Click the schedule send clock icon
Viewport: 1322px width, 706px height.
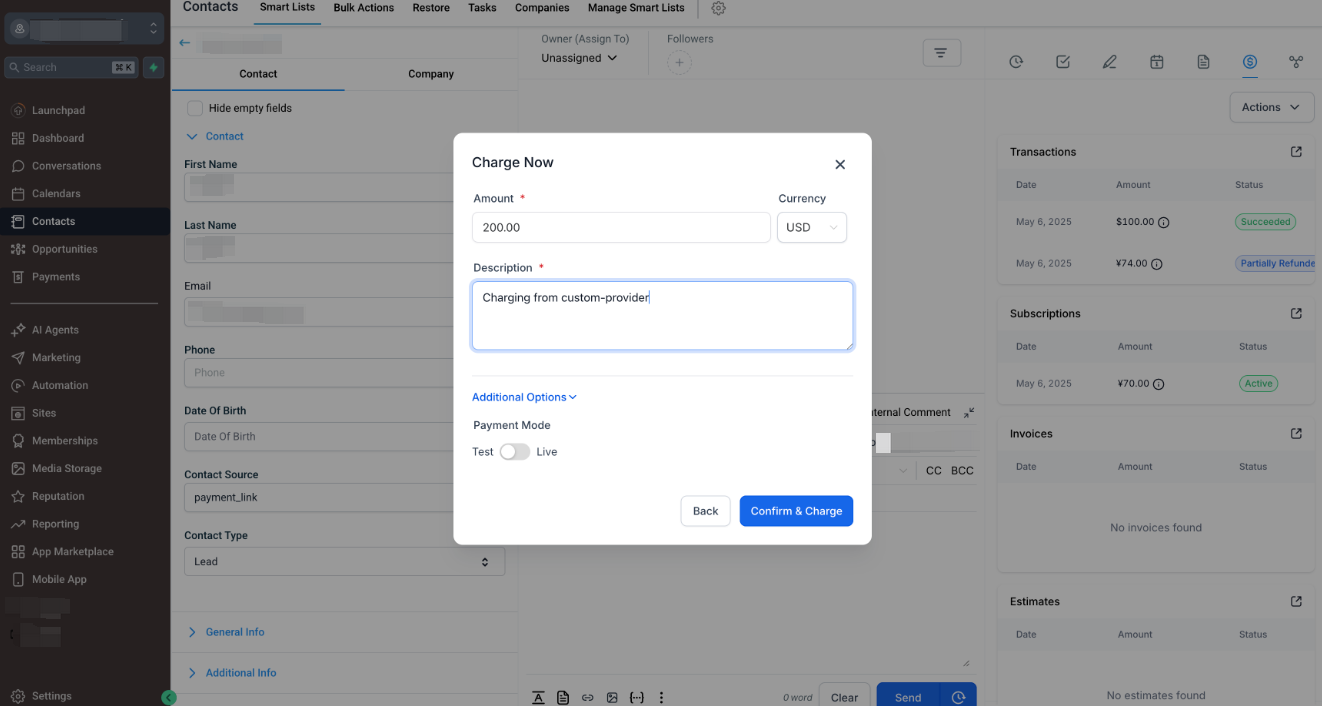pyautogui.click(x=958, y=698)
